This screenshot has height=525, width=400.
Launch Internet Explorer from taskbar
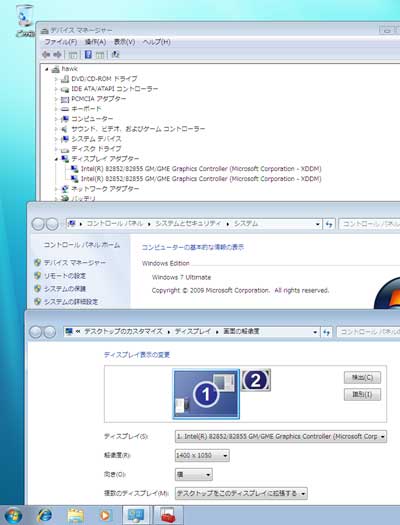pyautogui.click(x=45, y=516)
